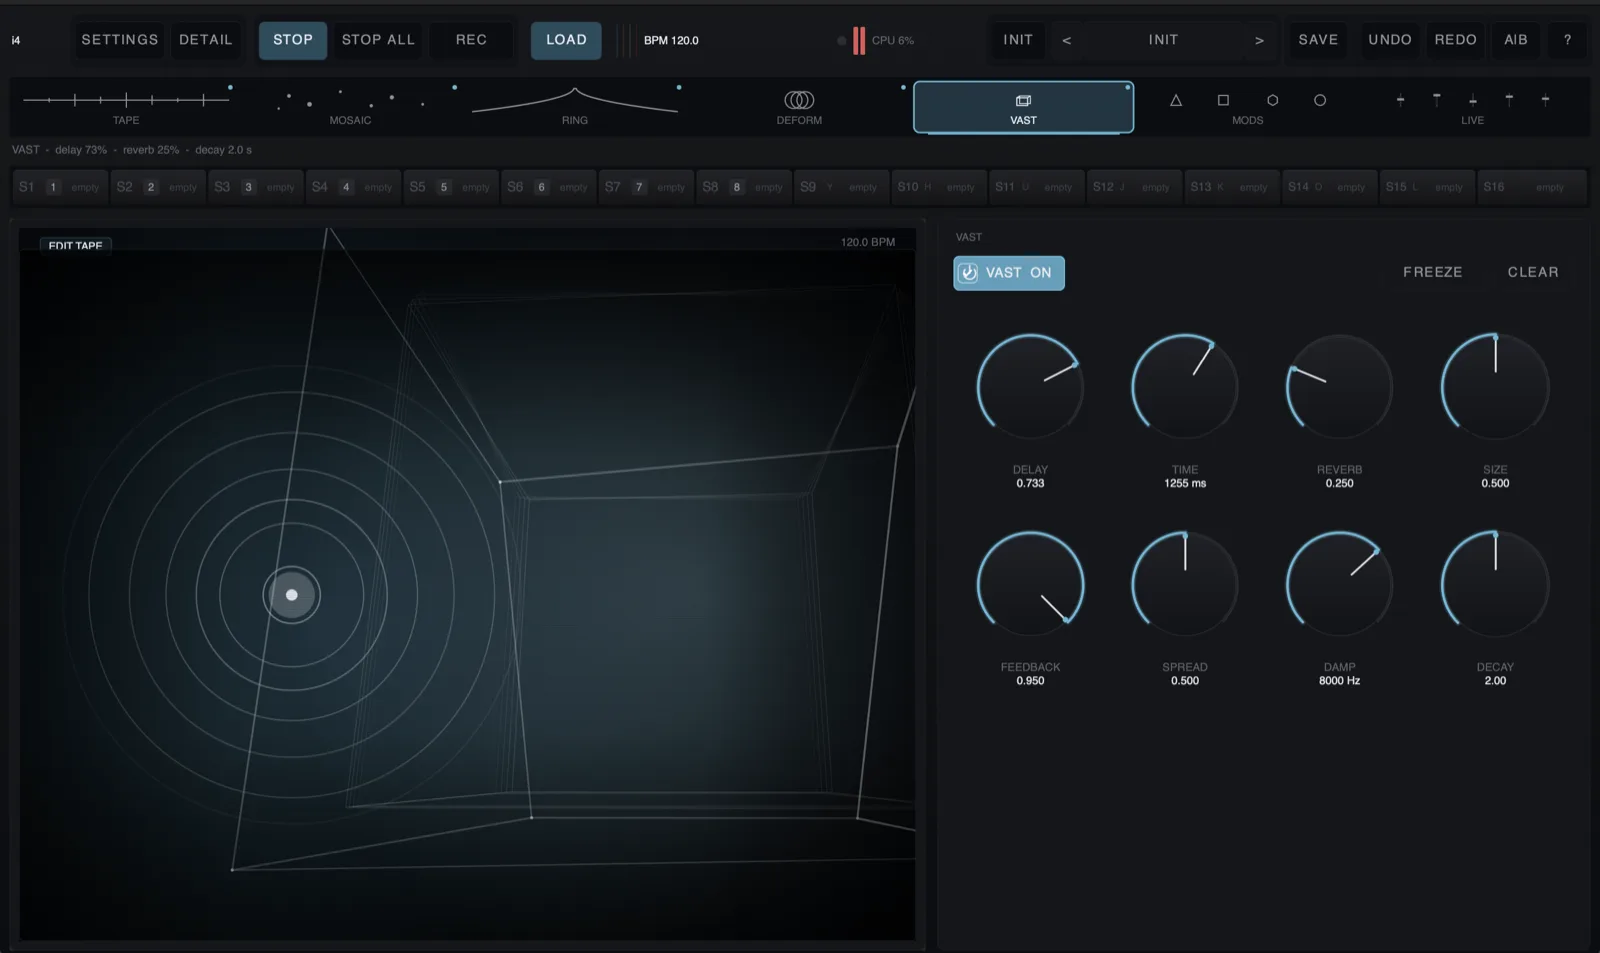Toggle the DEFORM enable dot
This screenshot has width=1600, height=953.
903,87
